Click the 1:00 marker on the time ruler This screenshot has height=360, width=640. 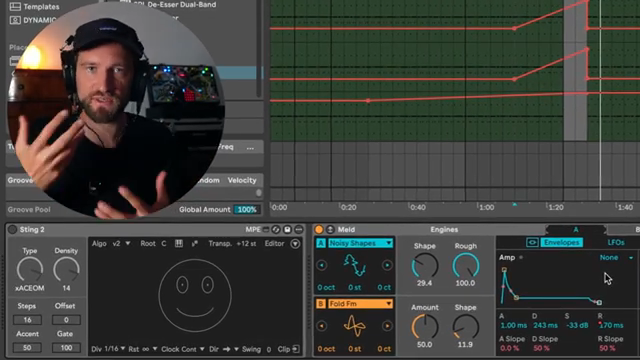coord(486,207)
